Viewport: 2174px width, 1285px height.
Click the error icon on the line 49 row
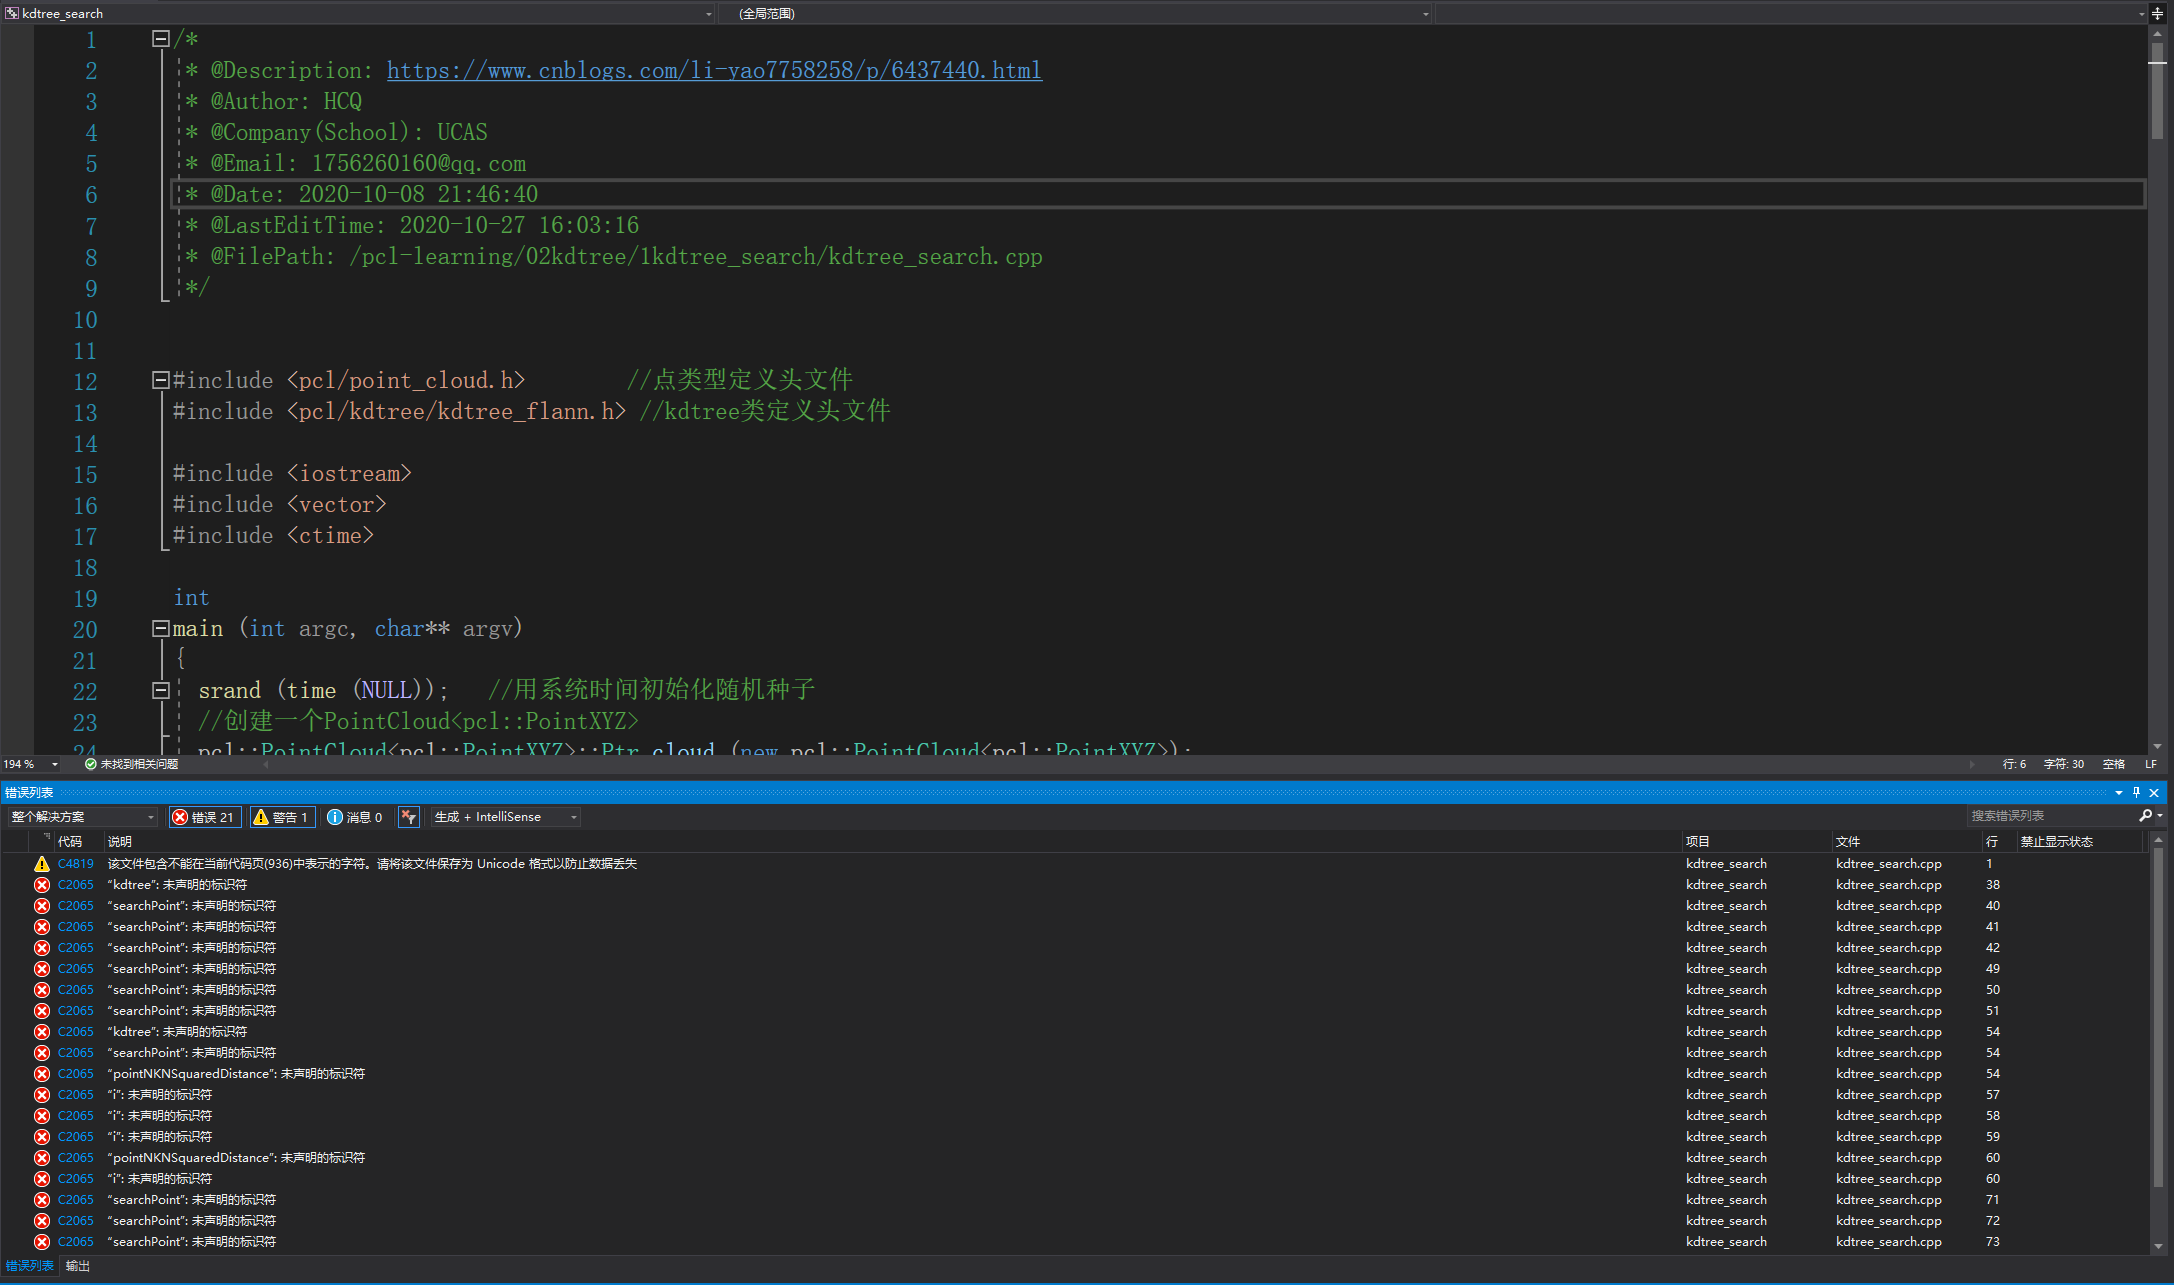(41, 969)
